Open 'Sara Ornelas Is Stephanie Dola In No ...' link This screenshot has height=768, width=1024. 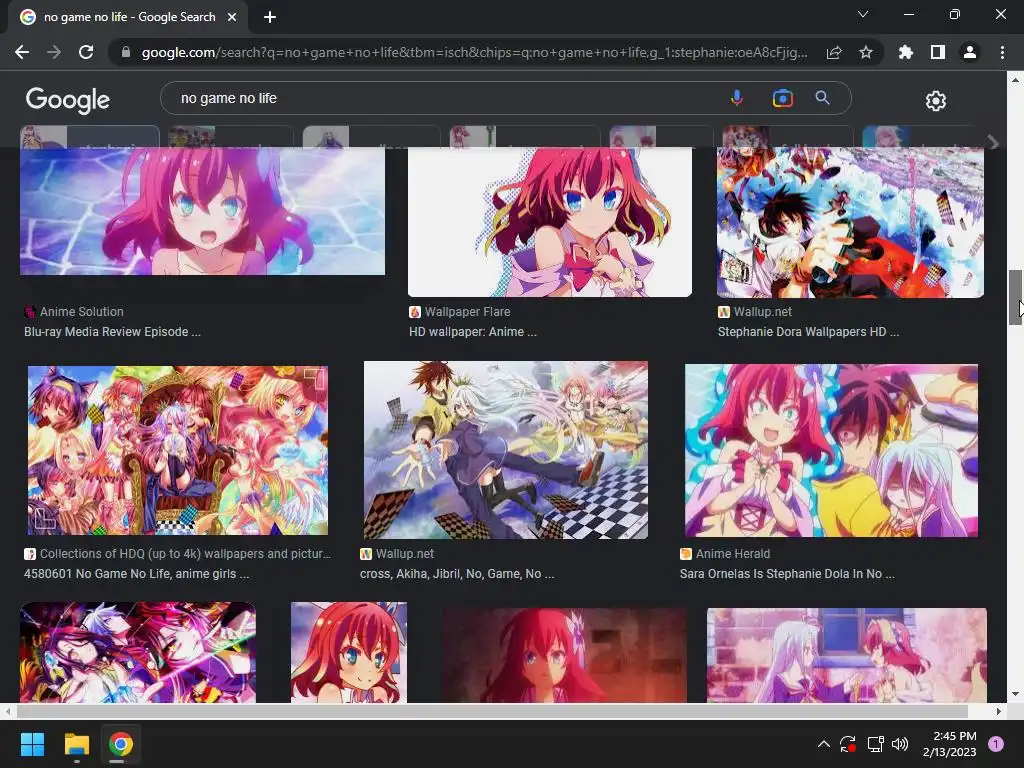pos(787,574)
